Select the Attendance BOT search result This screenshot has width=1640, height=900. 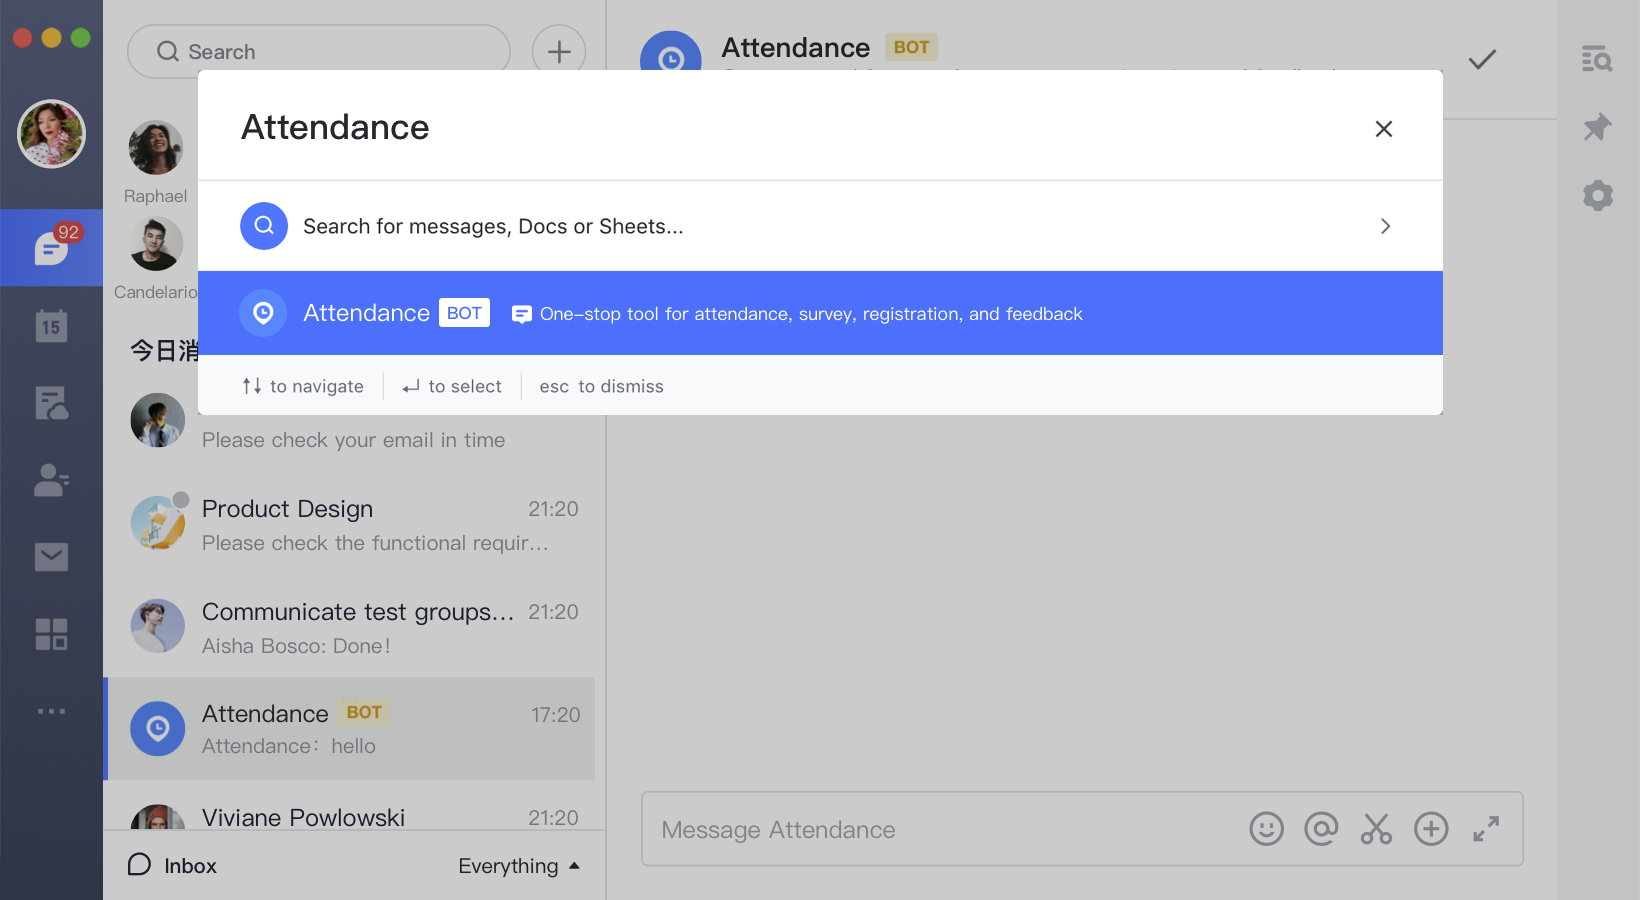[820, 313]
